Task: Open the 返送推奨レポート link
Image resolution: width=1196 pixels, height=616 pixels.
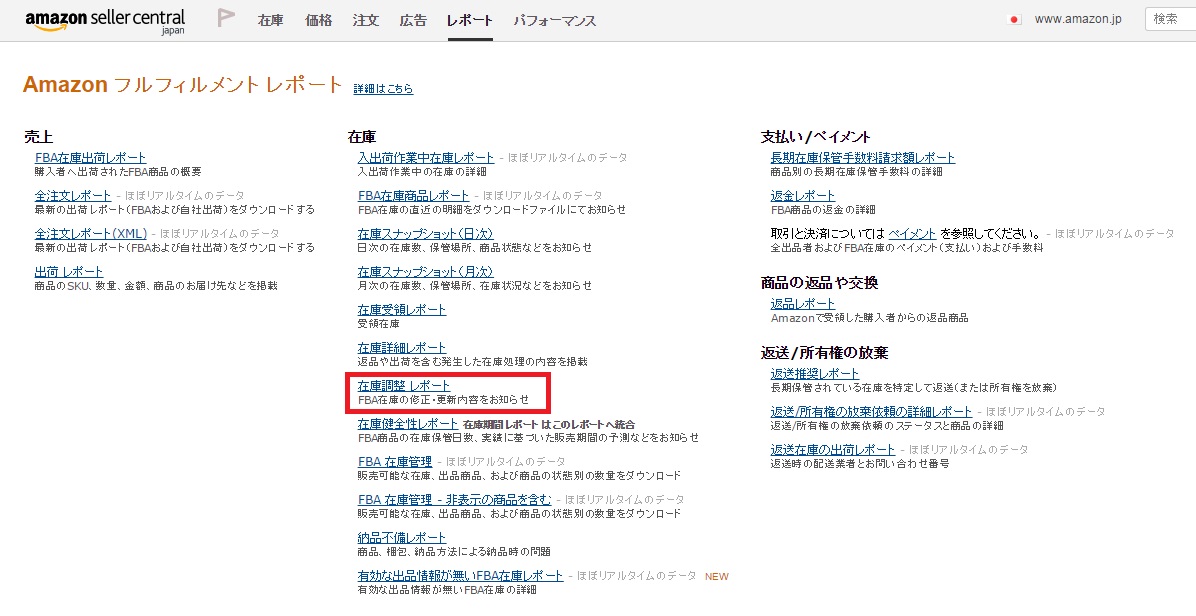Action: pyautogui.click(x=815, y=374)
